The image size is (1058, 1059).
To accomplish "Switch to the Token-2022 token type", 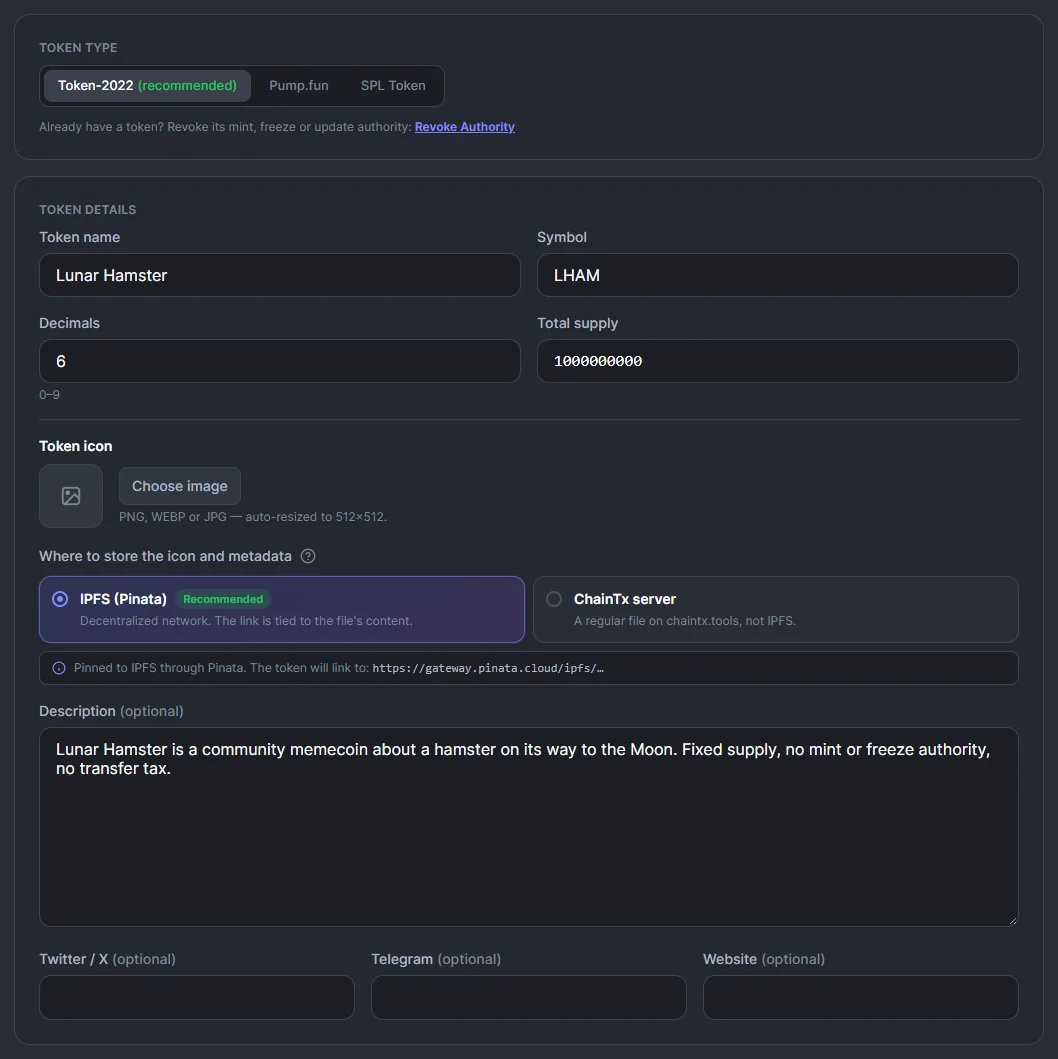I will [147, 86].
